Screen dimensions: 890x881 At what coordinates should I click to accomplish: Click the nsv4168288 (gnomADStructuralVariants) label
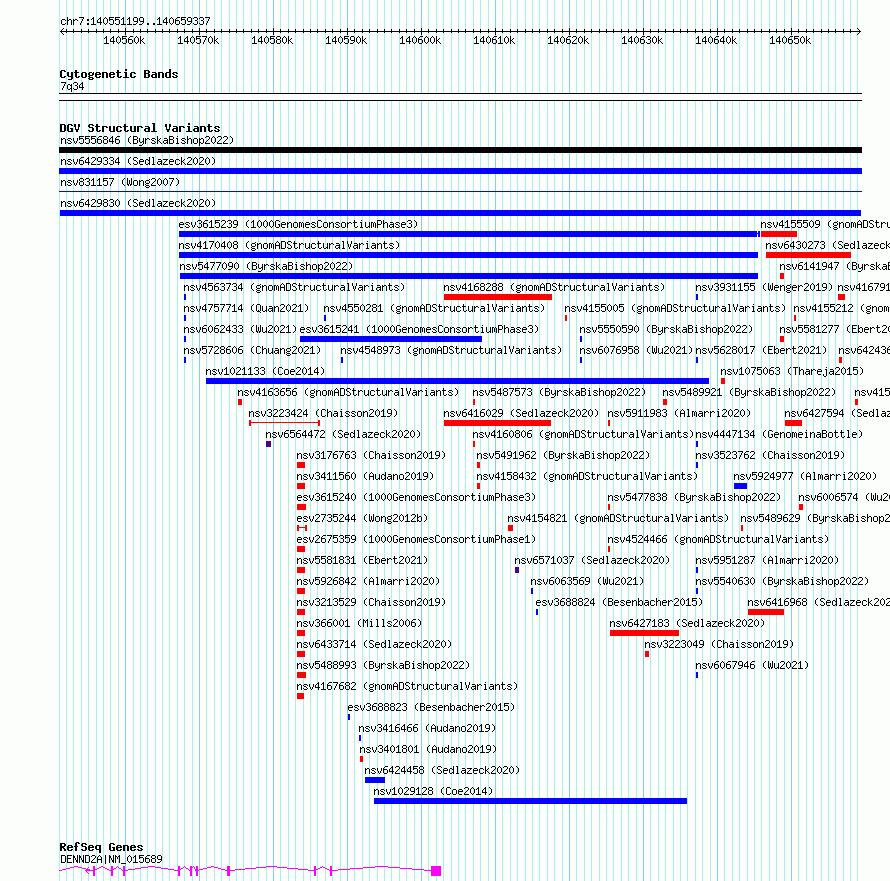554,287
